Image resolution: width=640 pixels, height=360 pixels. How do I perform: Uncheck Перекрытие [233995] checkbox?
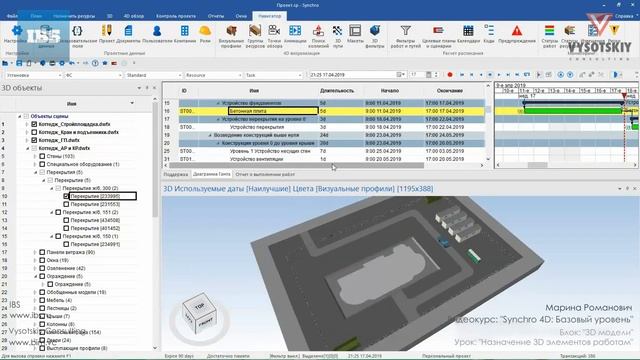(66, 196)
